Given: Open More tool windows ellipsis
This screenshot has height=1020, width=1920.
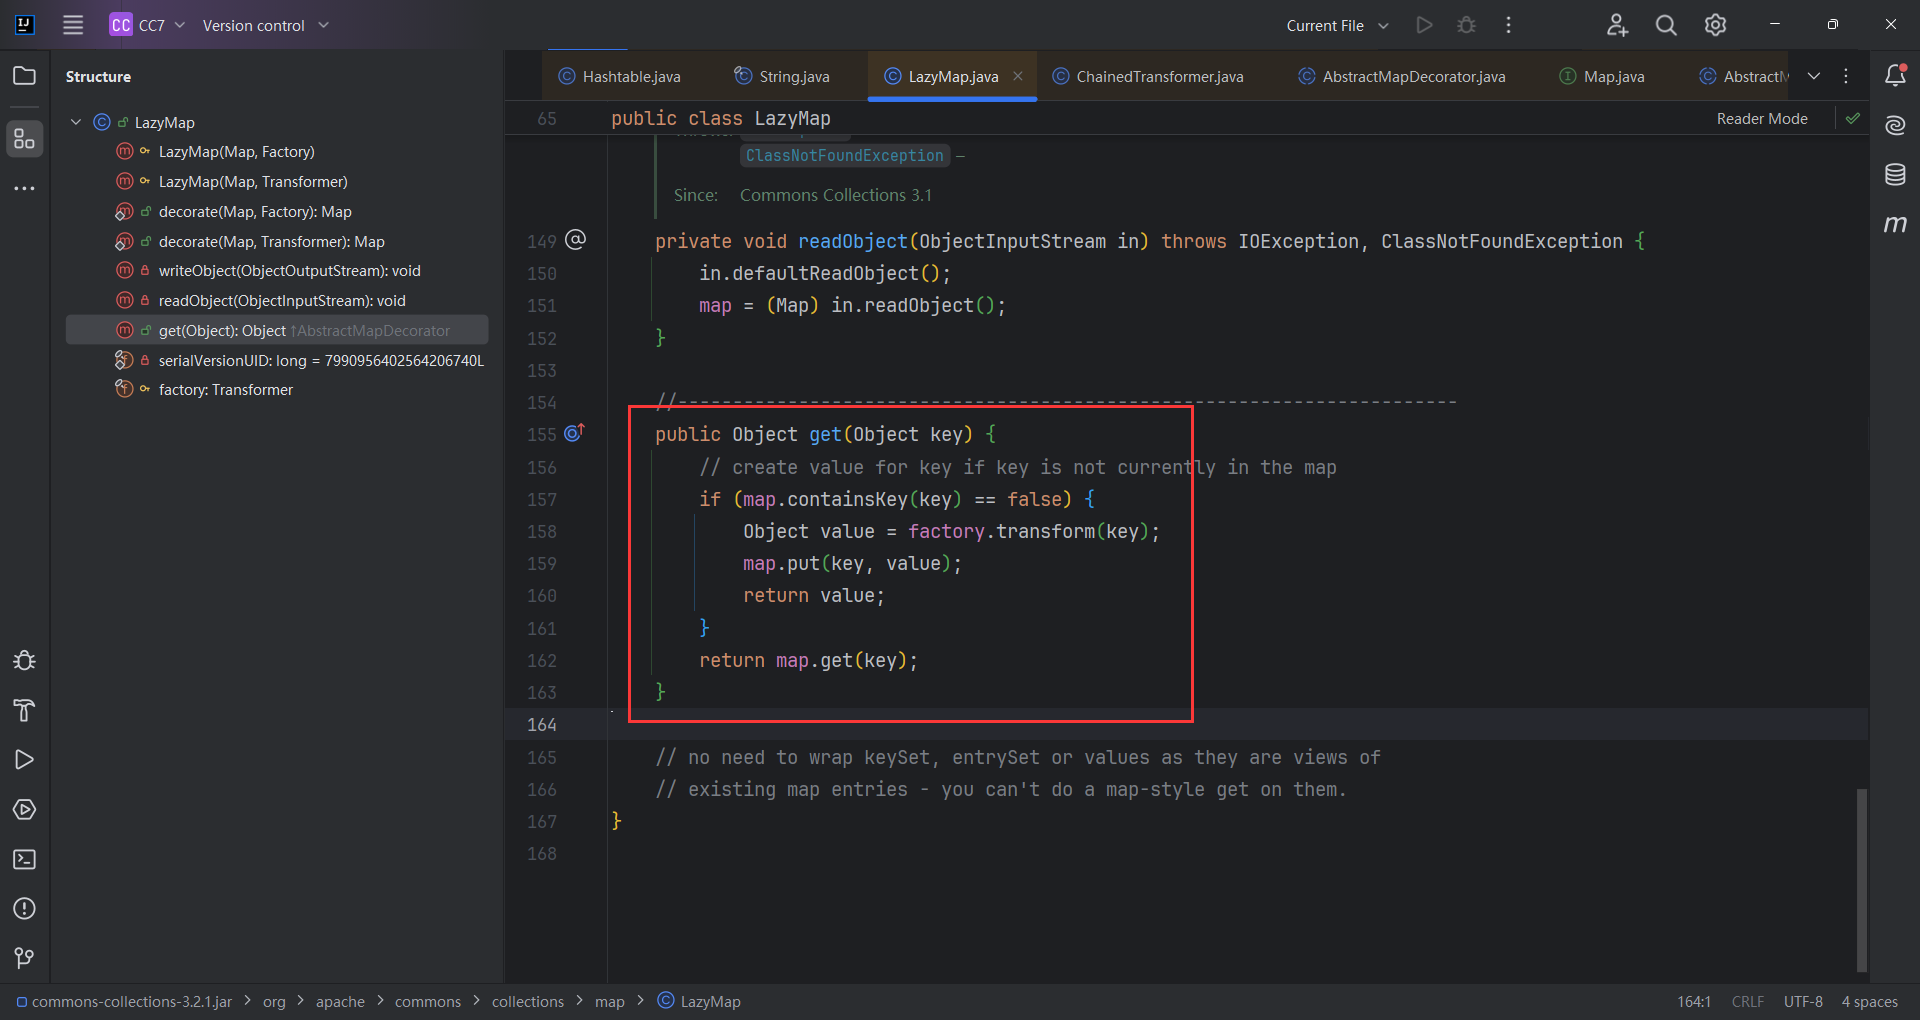Looking at the screenshot, I should pyautogui.click(x=25, y=188).
